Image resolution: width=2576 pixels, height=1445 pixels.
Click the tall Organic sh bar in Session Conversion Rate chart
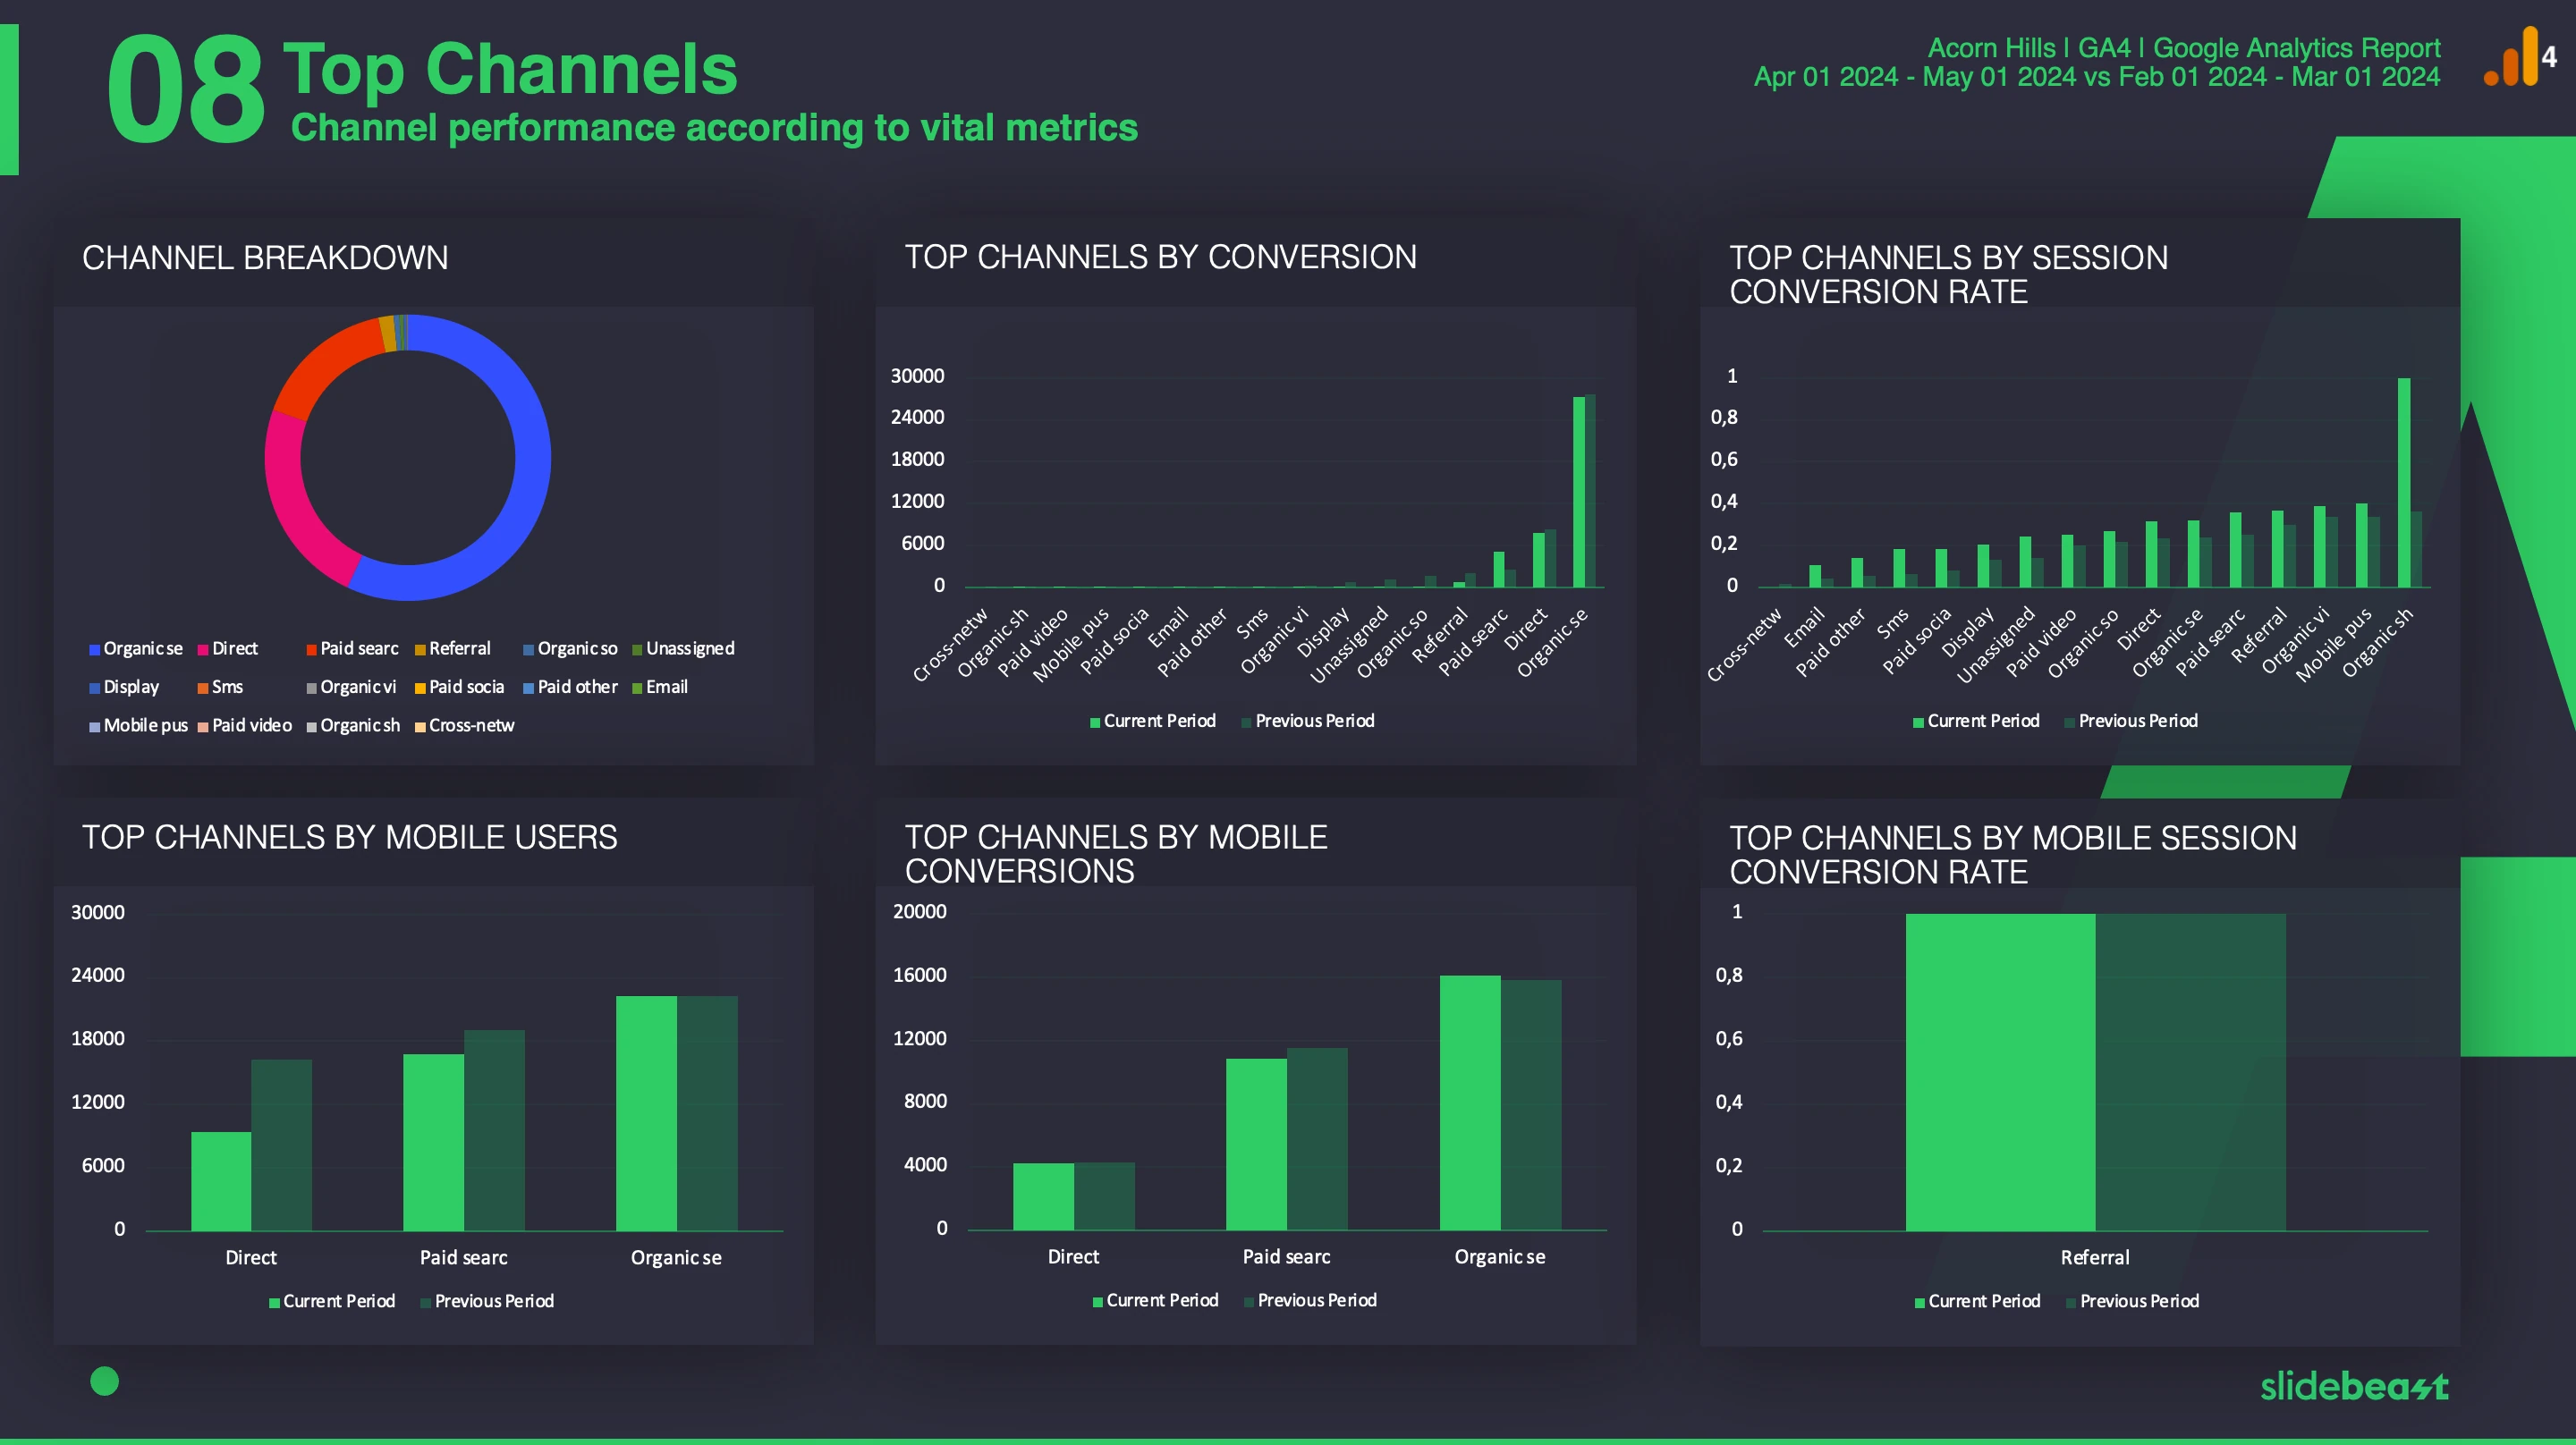point(2404,482)
